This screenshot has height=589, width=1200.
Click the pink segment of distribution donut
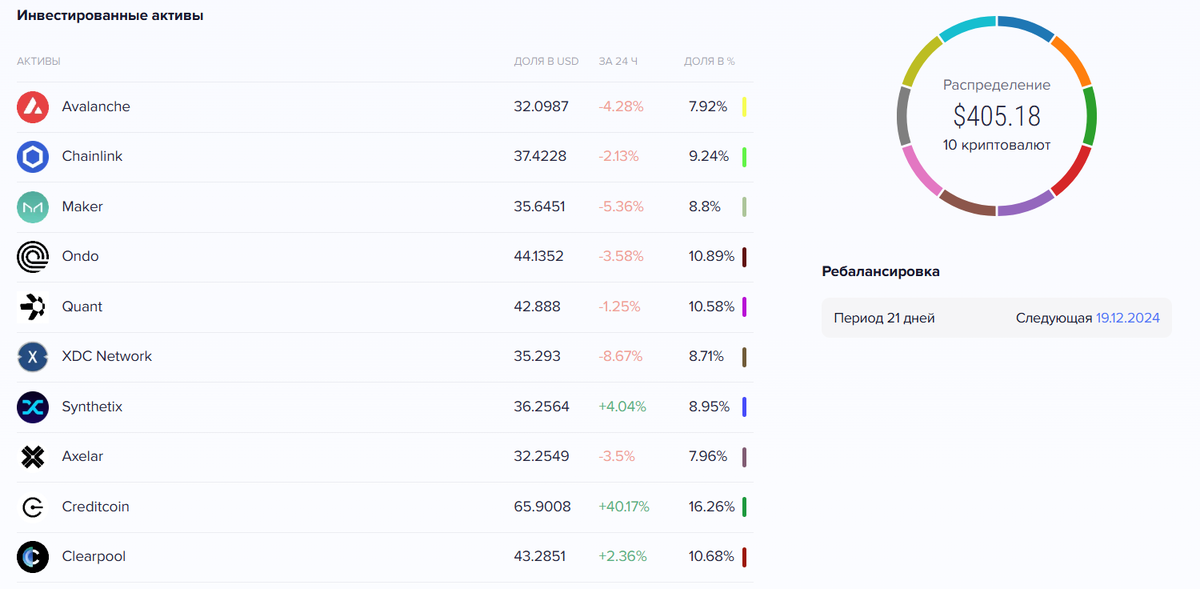(x=922, y=171)
